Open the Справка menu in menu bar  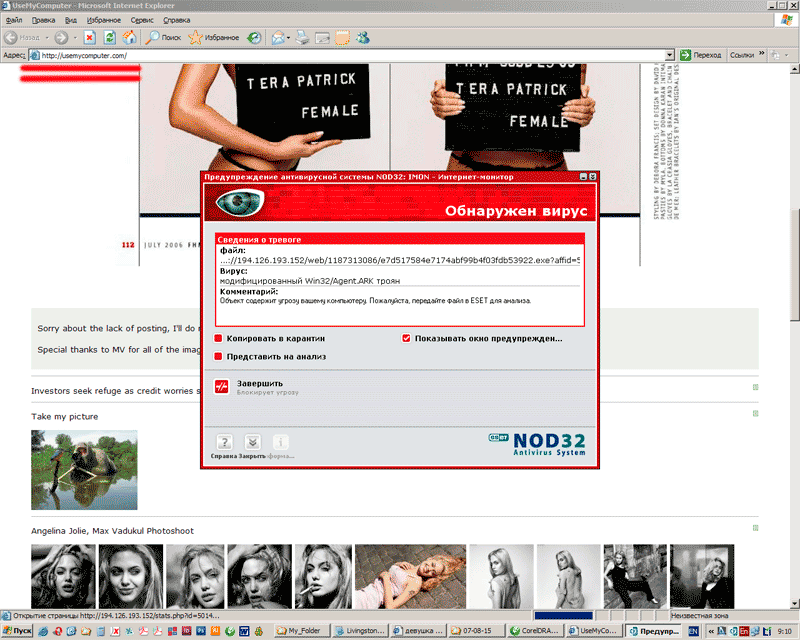177,20
